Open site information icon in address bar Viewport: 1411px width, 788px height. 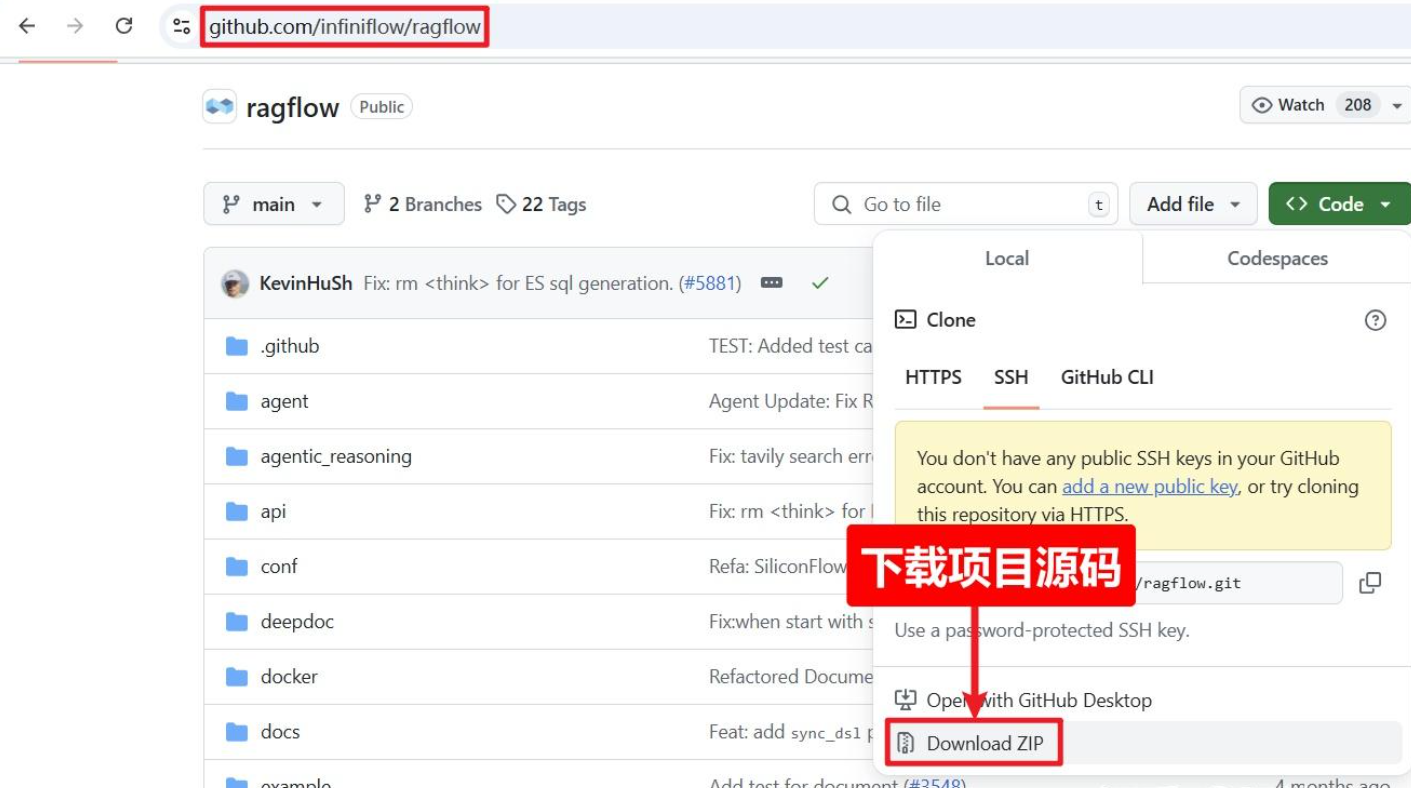tap(181, 26)
